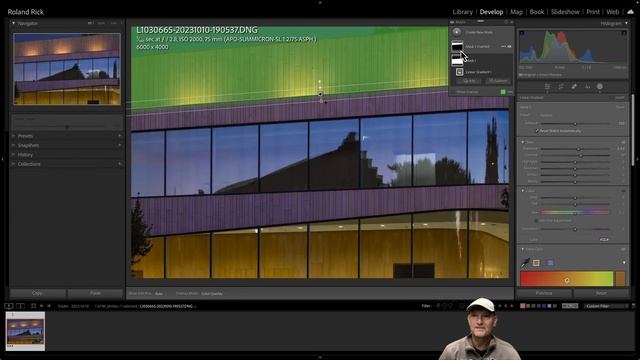Select the Red Eye correction tool icon
The width and height of the screenshot is (640, 360).
(587, 87)
